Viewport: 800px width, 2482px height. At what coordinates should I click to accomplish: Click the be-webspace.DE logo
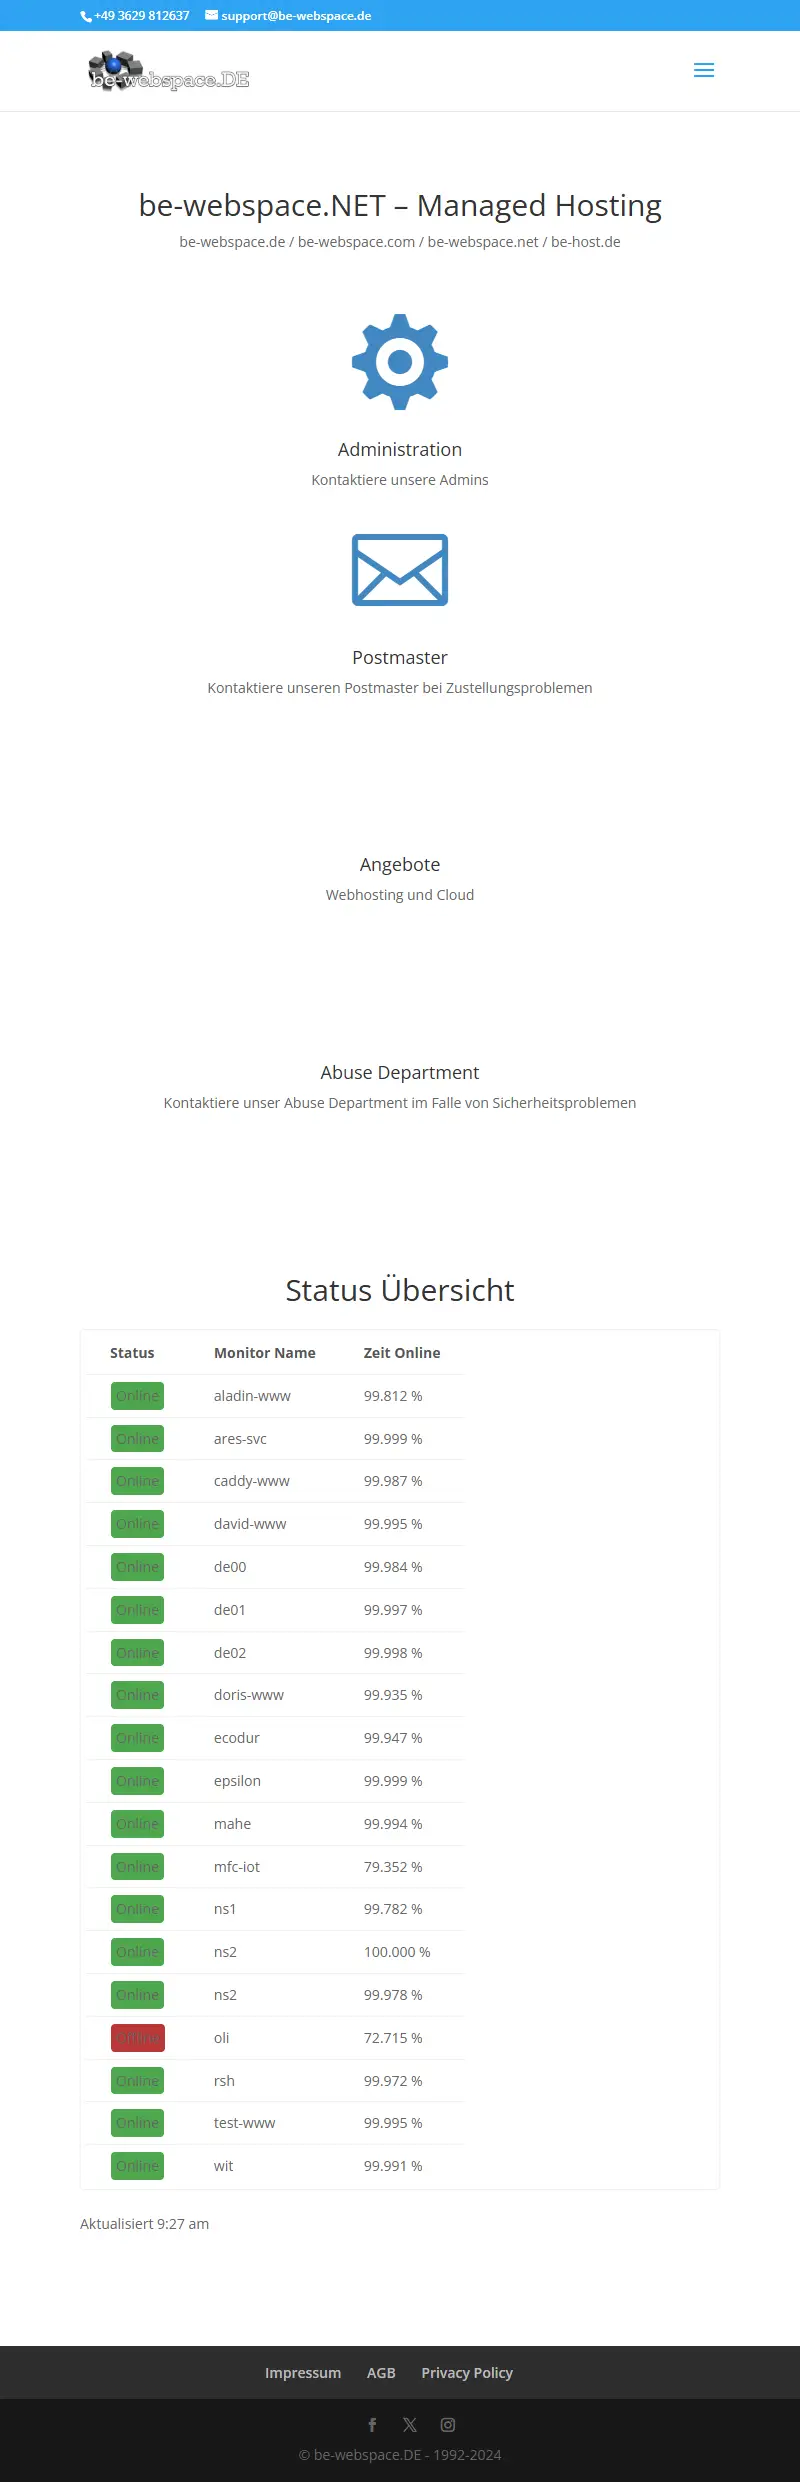169,71
